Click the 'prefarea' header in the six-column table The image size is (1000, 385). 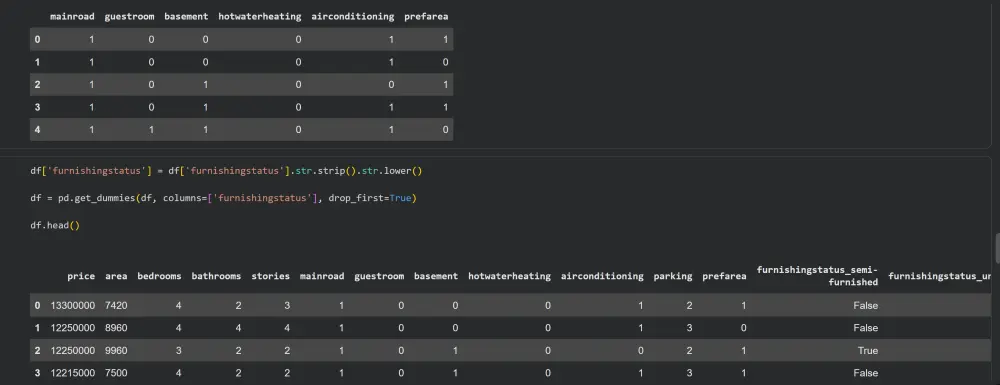426,17
